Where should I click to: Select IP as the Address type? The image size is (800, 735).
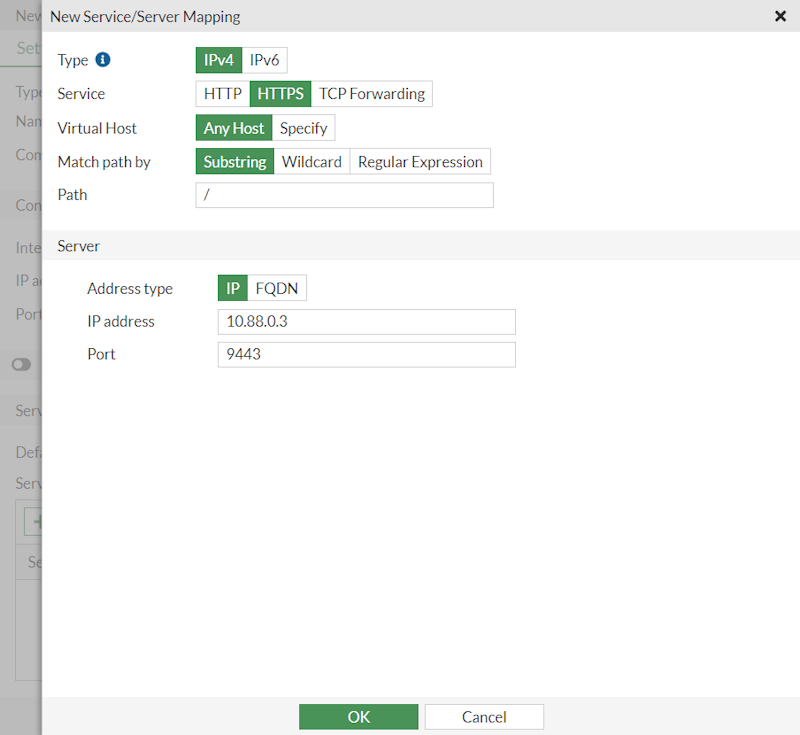coord(232,287)
